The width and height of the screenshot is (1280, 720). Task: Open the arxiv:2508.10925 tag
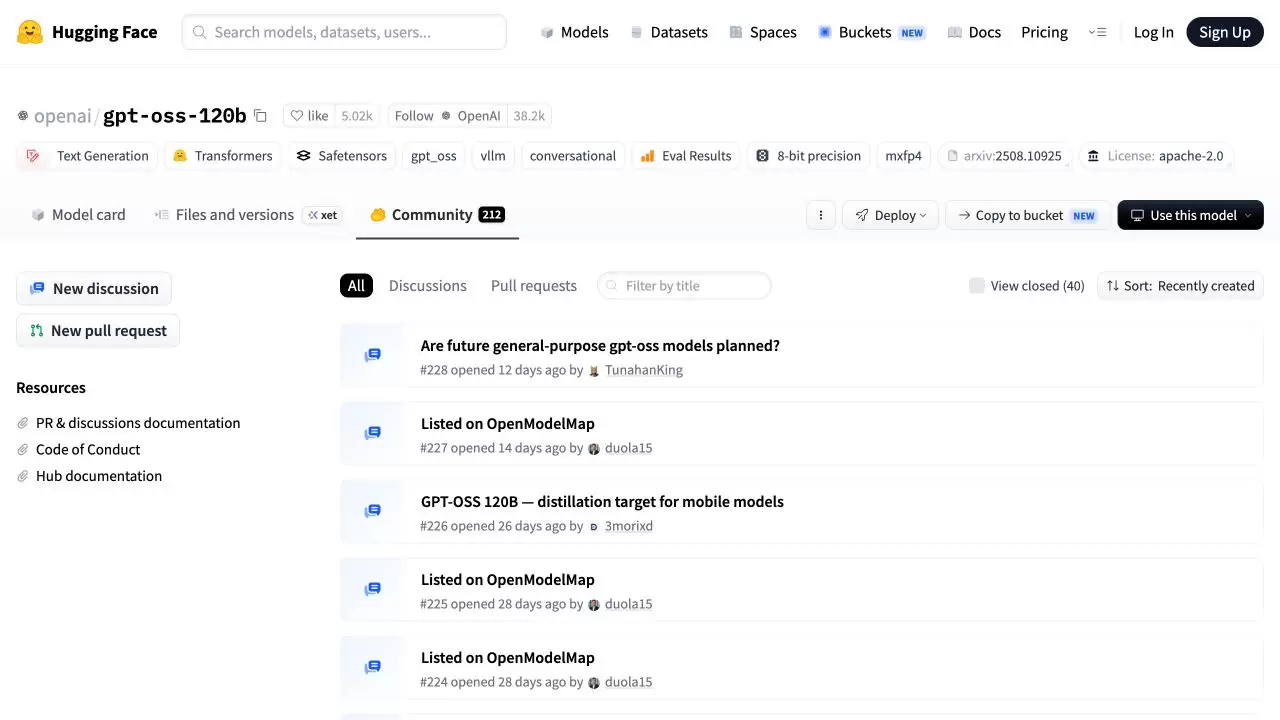(1004, 156)
